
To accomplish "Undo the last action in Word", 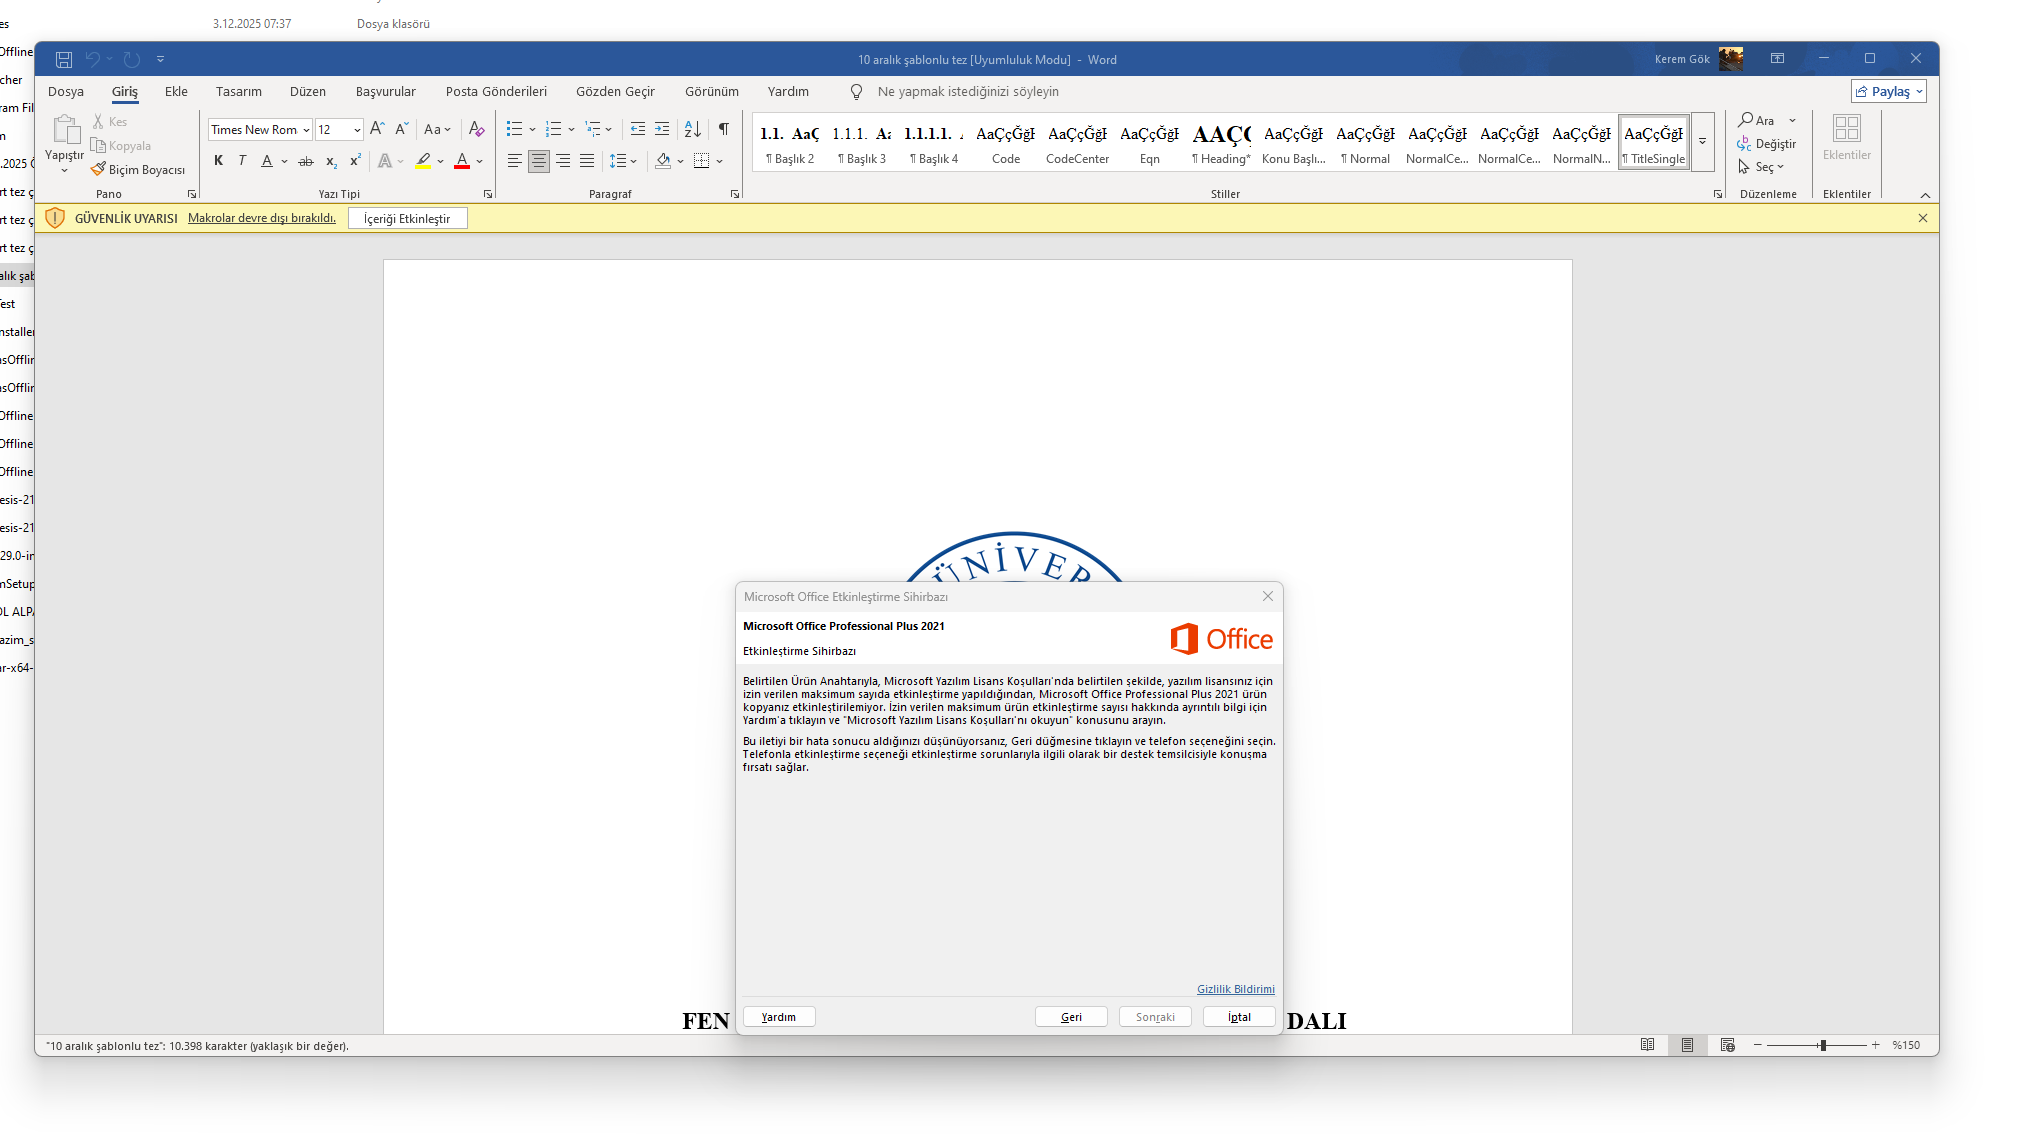I will 92,60.
